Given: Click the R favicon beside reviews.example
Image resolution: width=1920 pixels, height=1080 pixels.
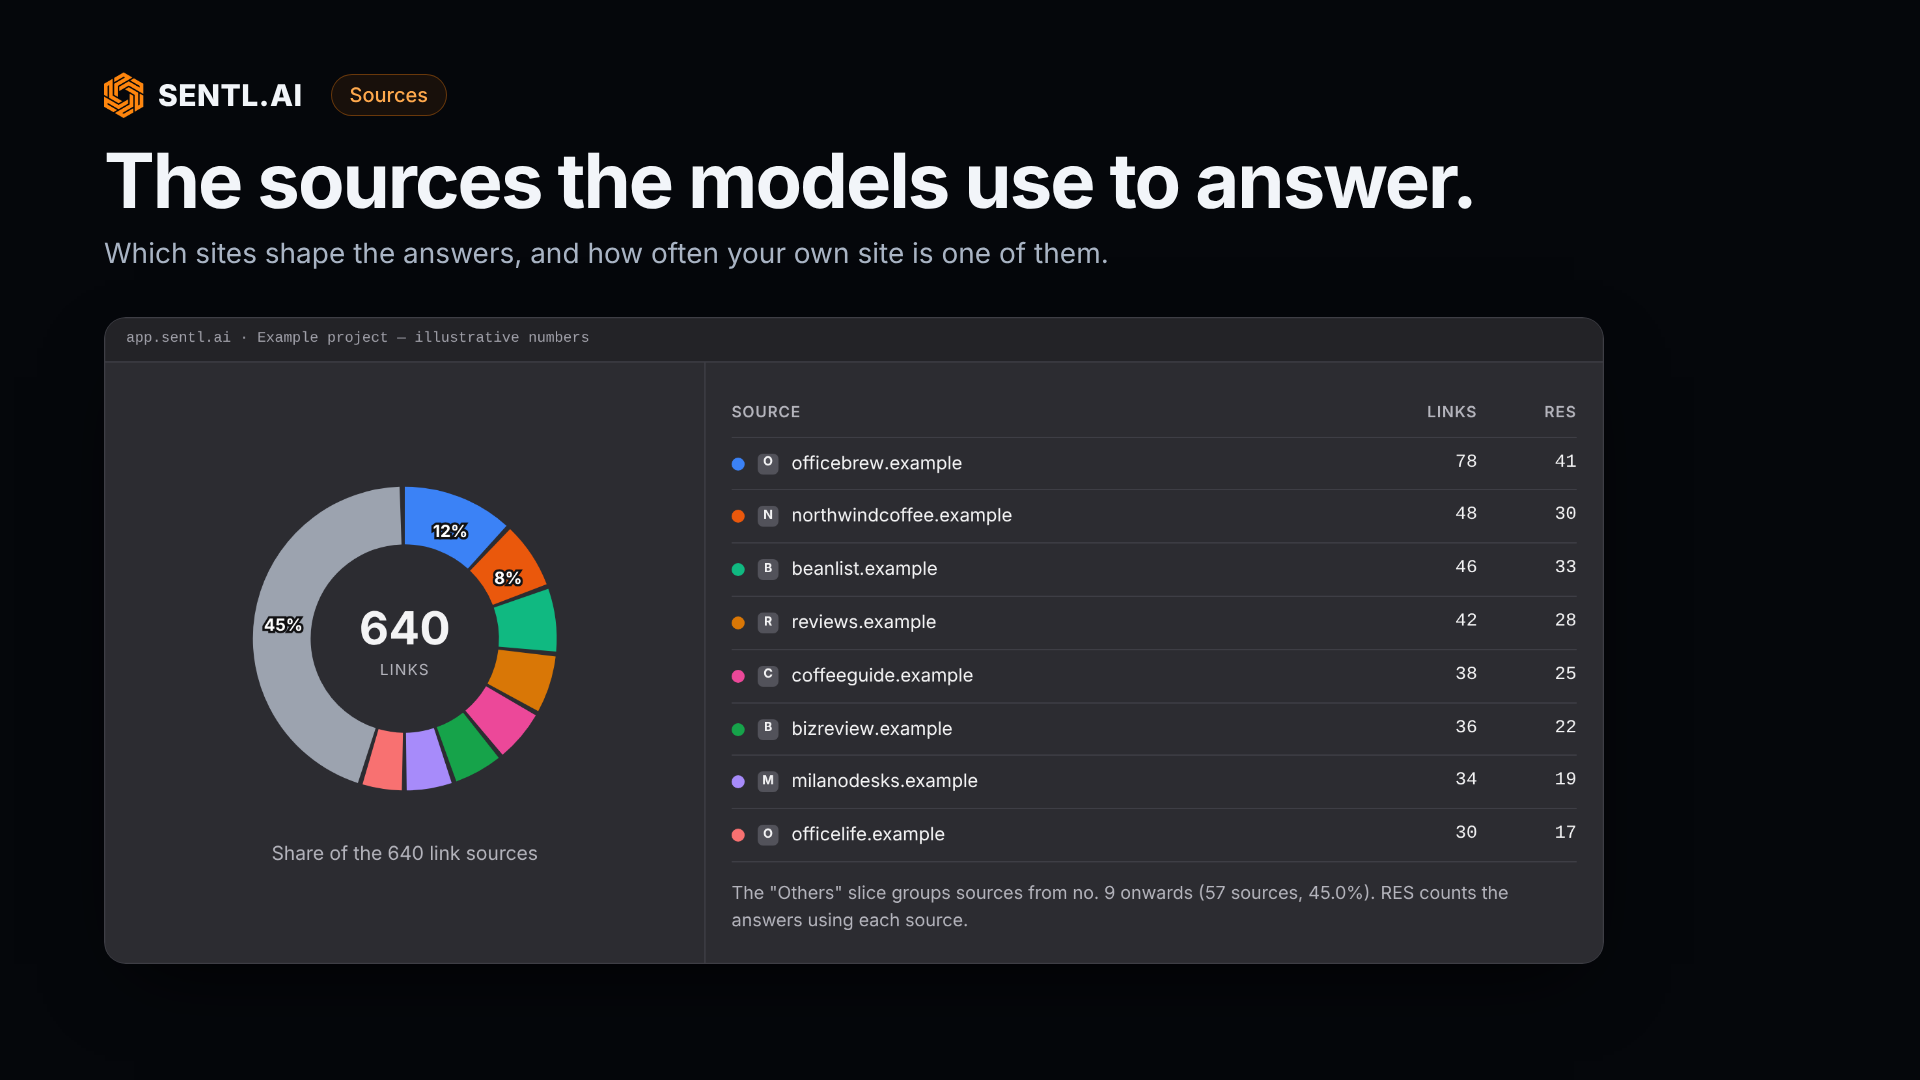Looking at the screenshot, I should (768, 622).
